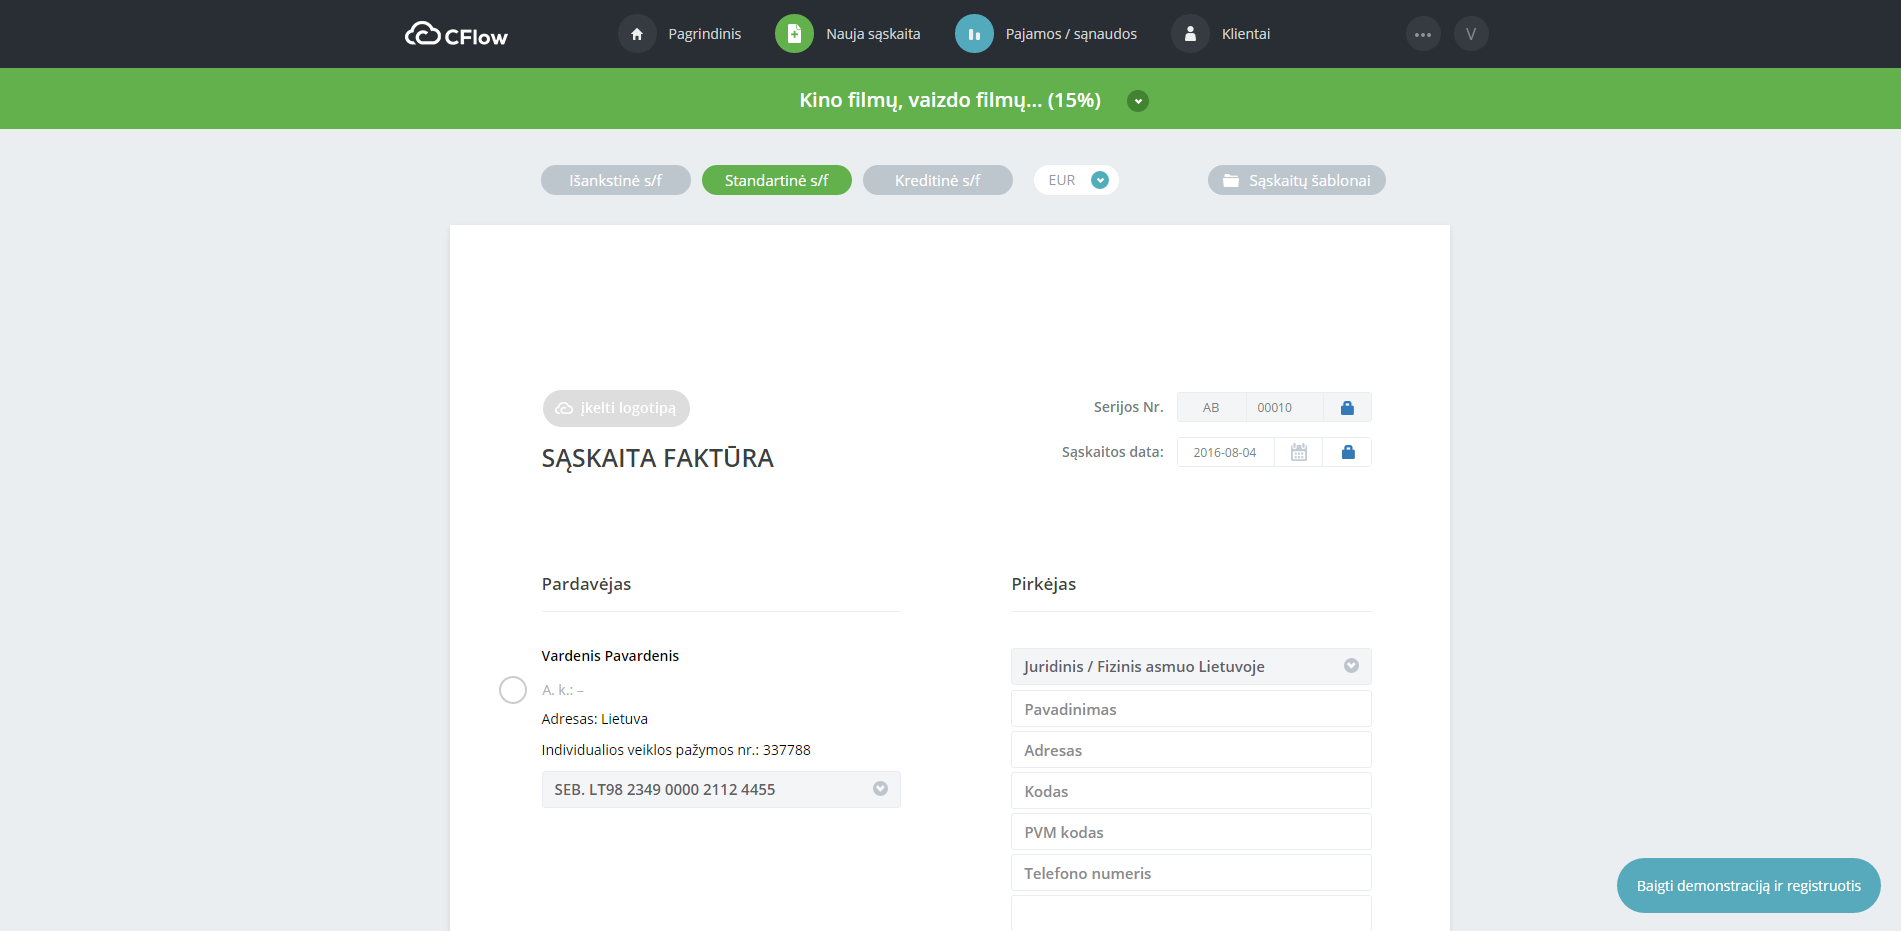
Task: Go to Pagrindinis menu item
Action: [705, 34]
